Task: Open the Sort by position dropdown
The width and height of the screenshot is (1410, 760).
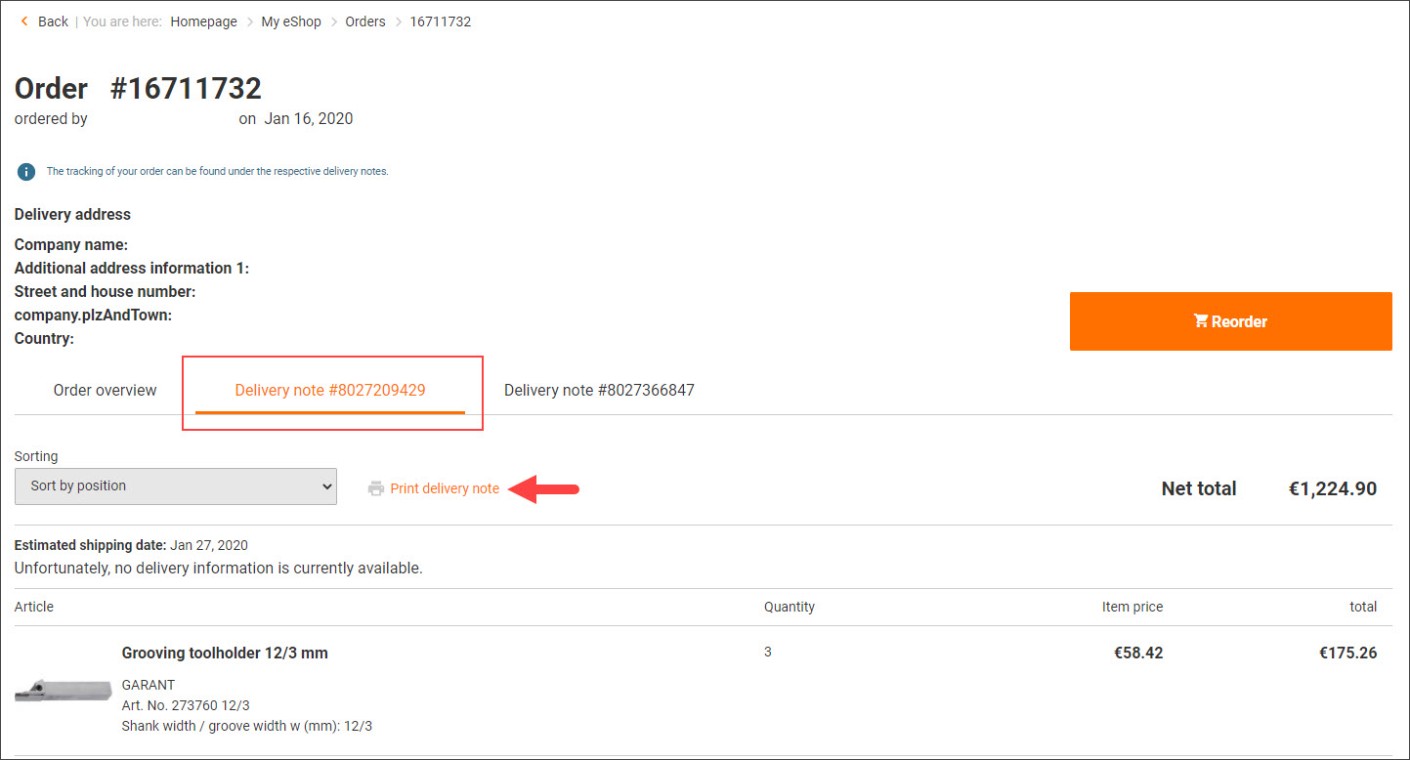Action: pos(175,486)
